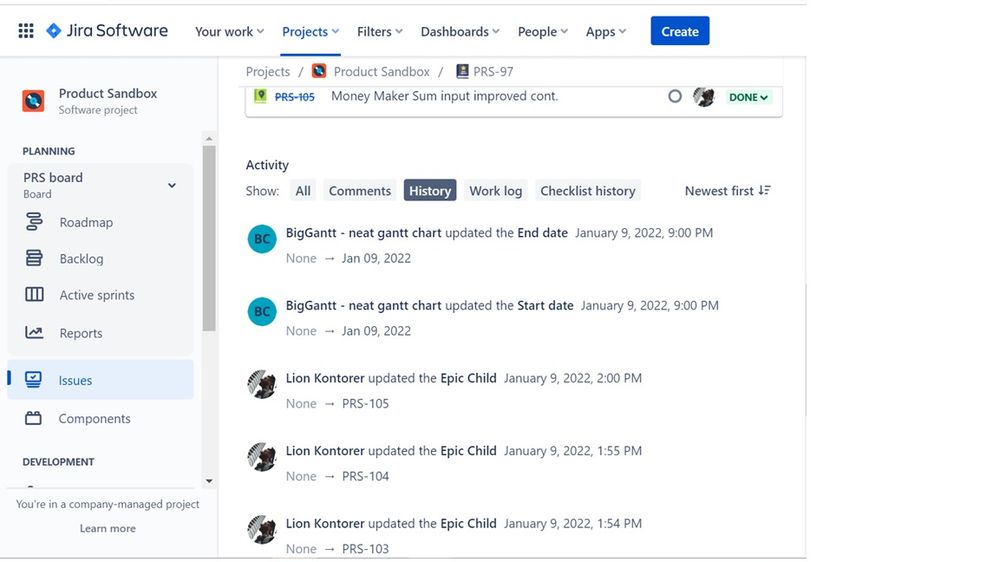Click sidebar scrollbar down arrow
Image resolution: width=999 pixels, height=562 pixels.
tap(209, 481)
